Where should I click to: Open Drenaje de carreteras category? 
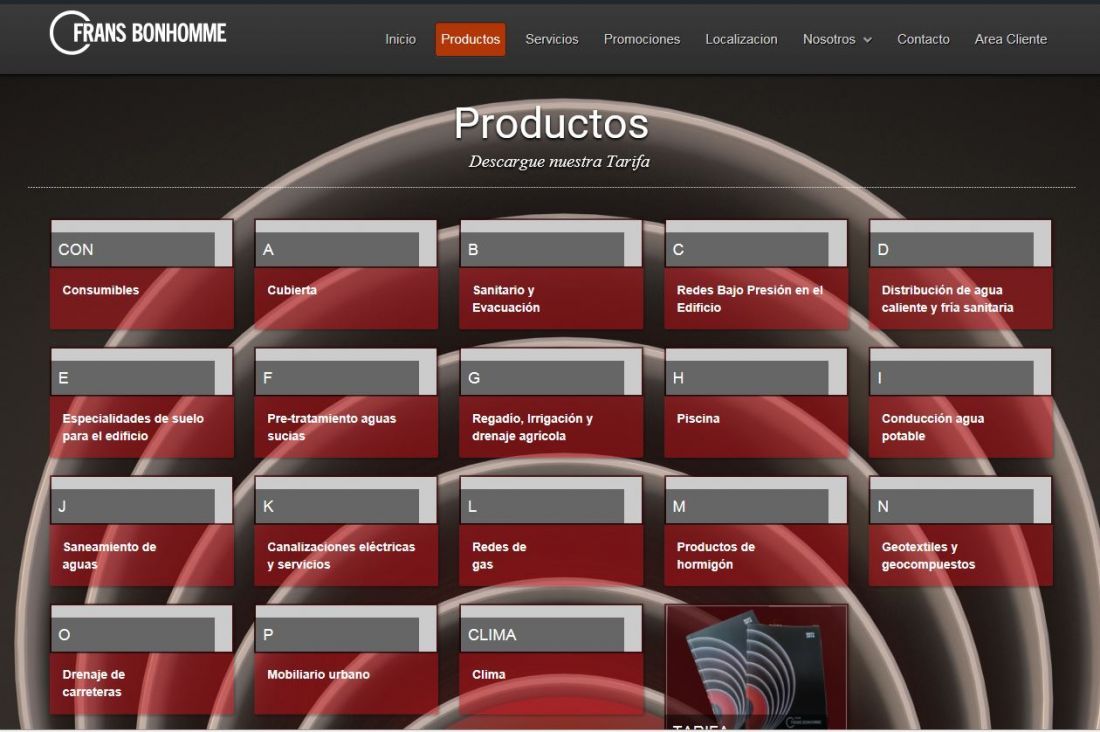pyautogui.click(x=142, y=660)
